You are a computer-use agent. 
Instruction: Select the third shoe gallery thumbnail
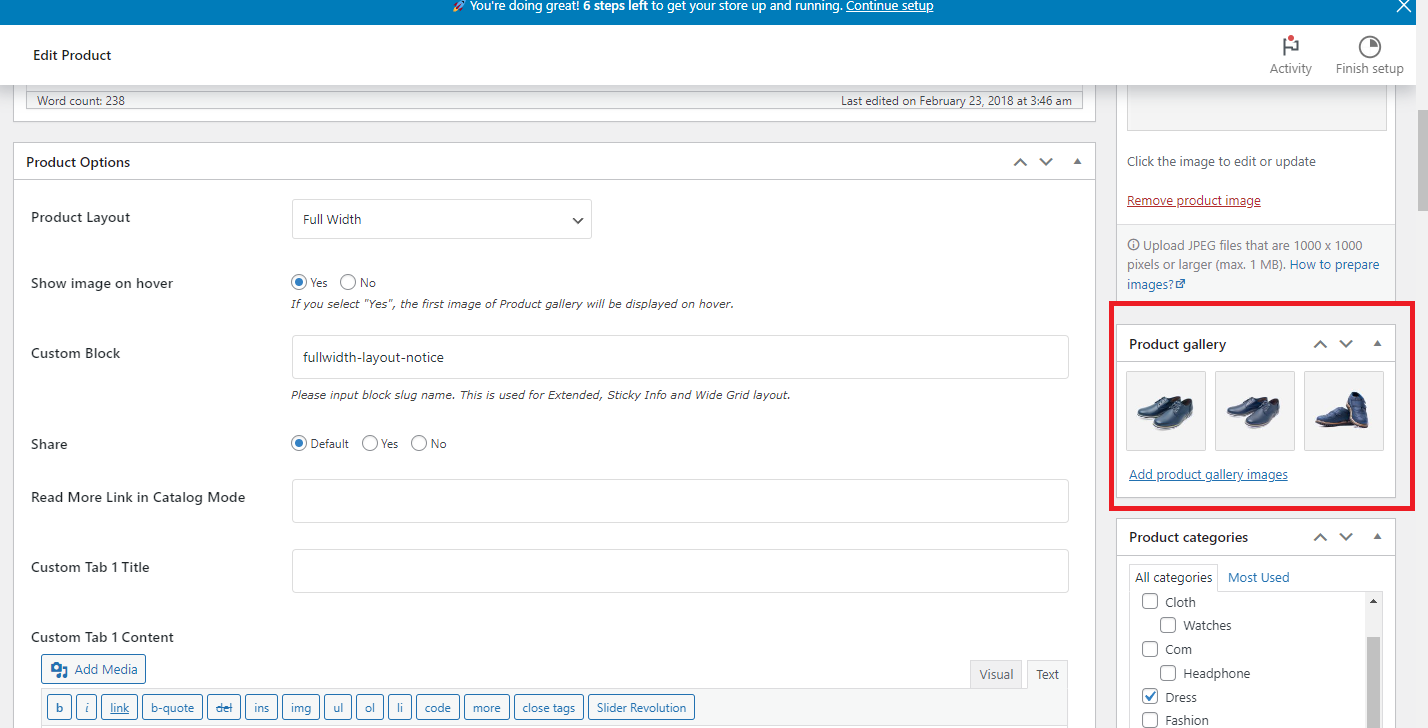pyautogui.click(x=1344, y=411)
